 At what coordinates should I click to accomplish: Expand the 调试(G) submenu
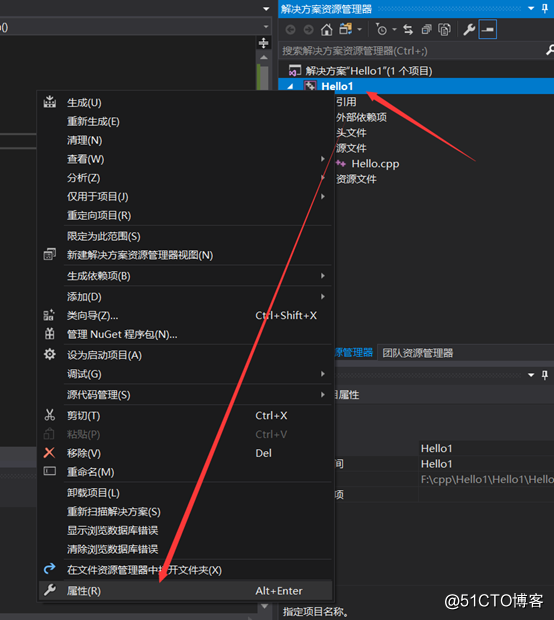185,374
